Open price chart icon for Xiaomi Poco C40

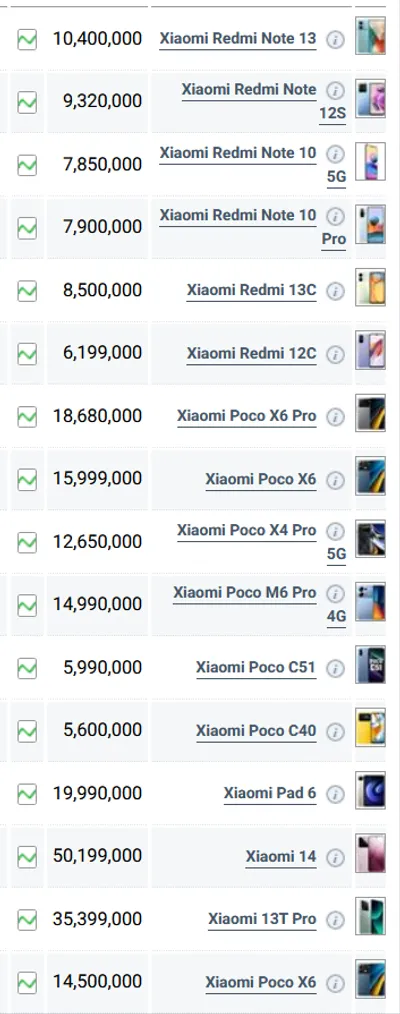pos(27,732)
